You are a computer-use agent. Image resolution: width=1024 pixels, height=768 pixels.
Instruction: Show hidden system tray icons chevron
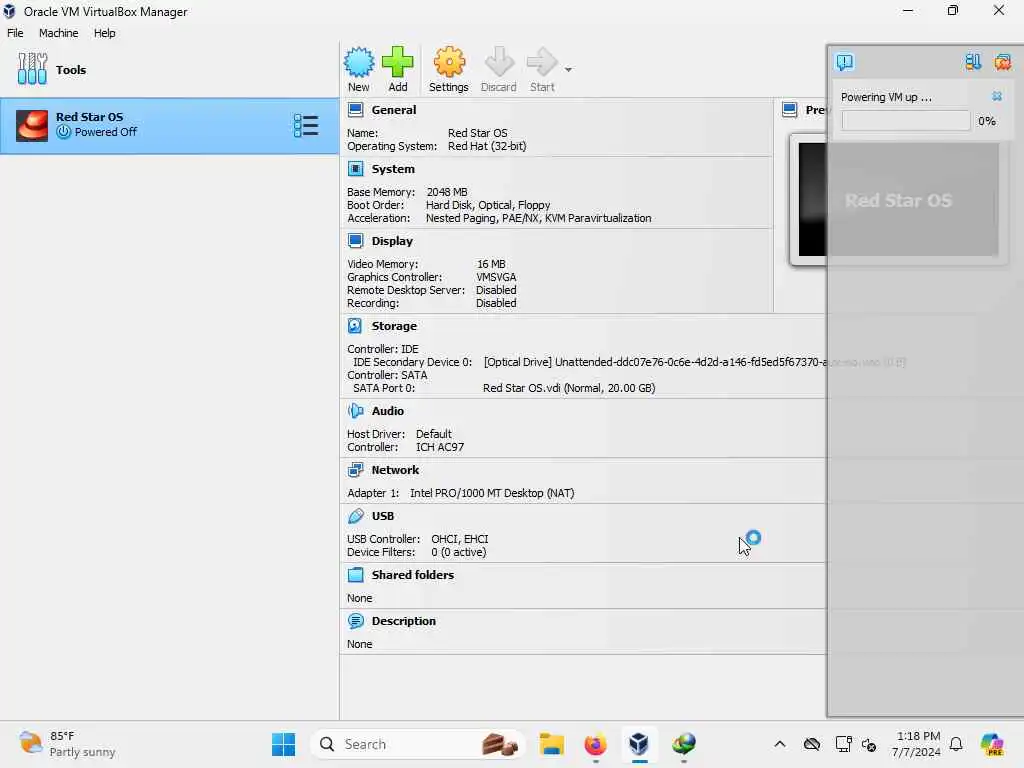tap(780, 744)
